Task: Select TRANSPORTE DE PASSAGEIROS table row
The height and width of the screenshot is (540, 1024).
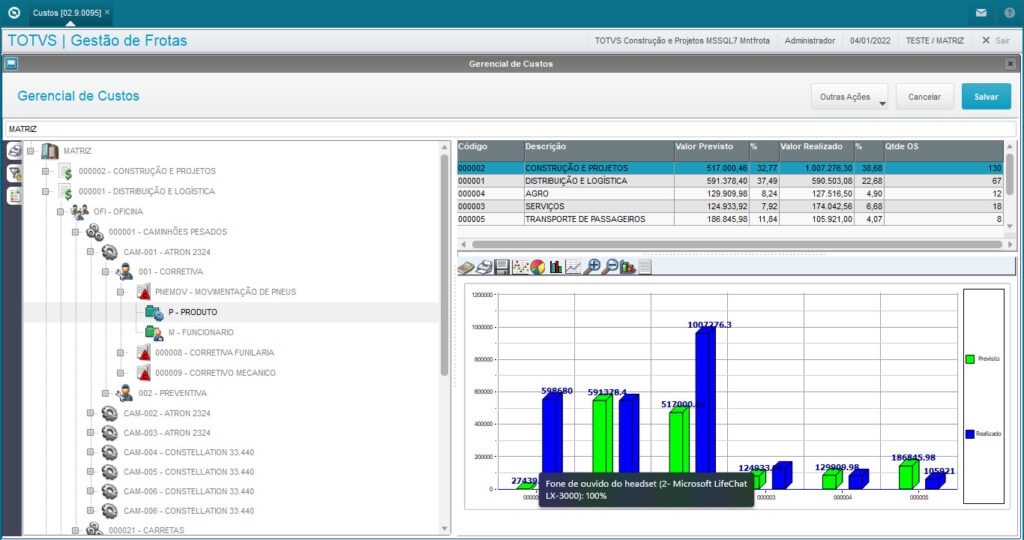Action: point(729,219)
